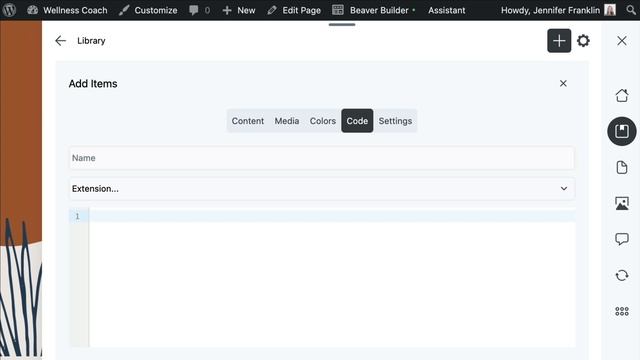Open the WordPress logo menu
Image resolution: width=640 pixels, height=360 pixels.
coord(9,10)
